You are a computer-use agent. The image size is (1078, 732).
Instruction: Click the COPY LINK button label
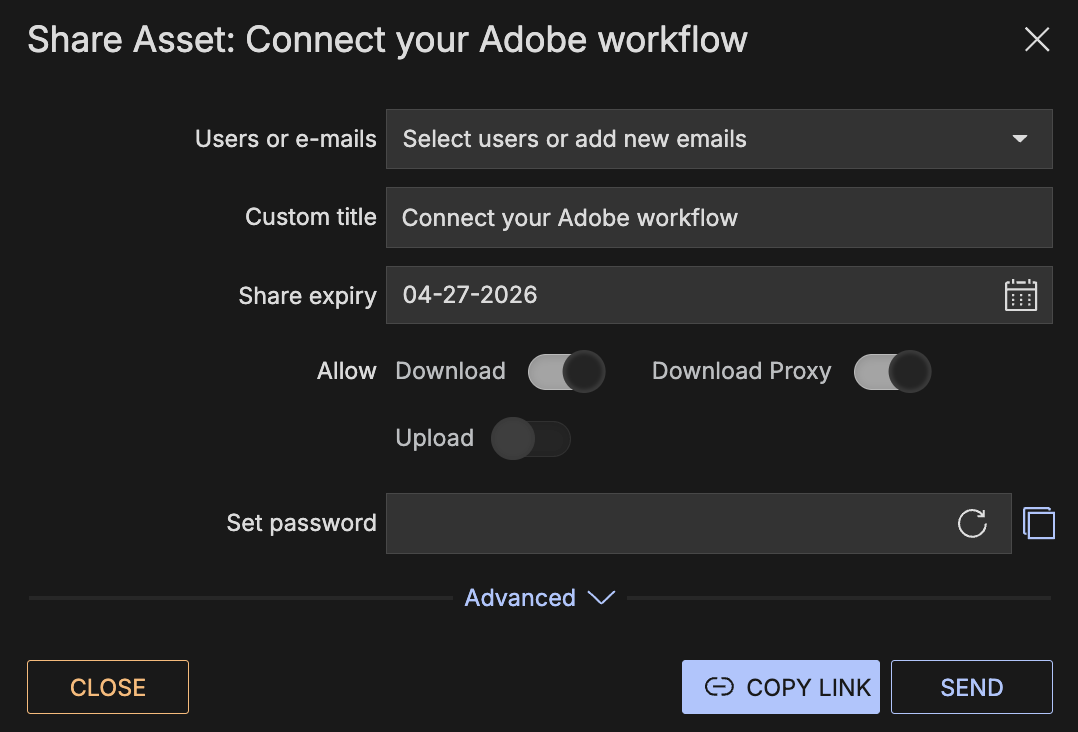click(808, 687)
